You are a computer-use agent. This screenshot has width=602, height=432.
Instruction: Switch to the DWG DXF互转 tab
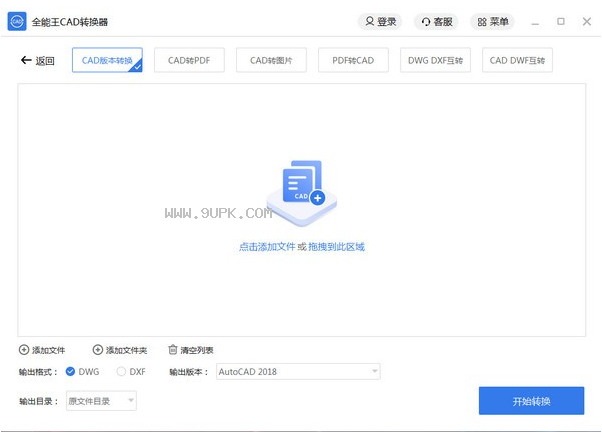click(435, 60)
